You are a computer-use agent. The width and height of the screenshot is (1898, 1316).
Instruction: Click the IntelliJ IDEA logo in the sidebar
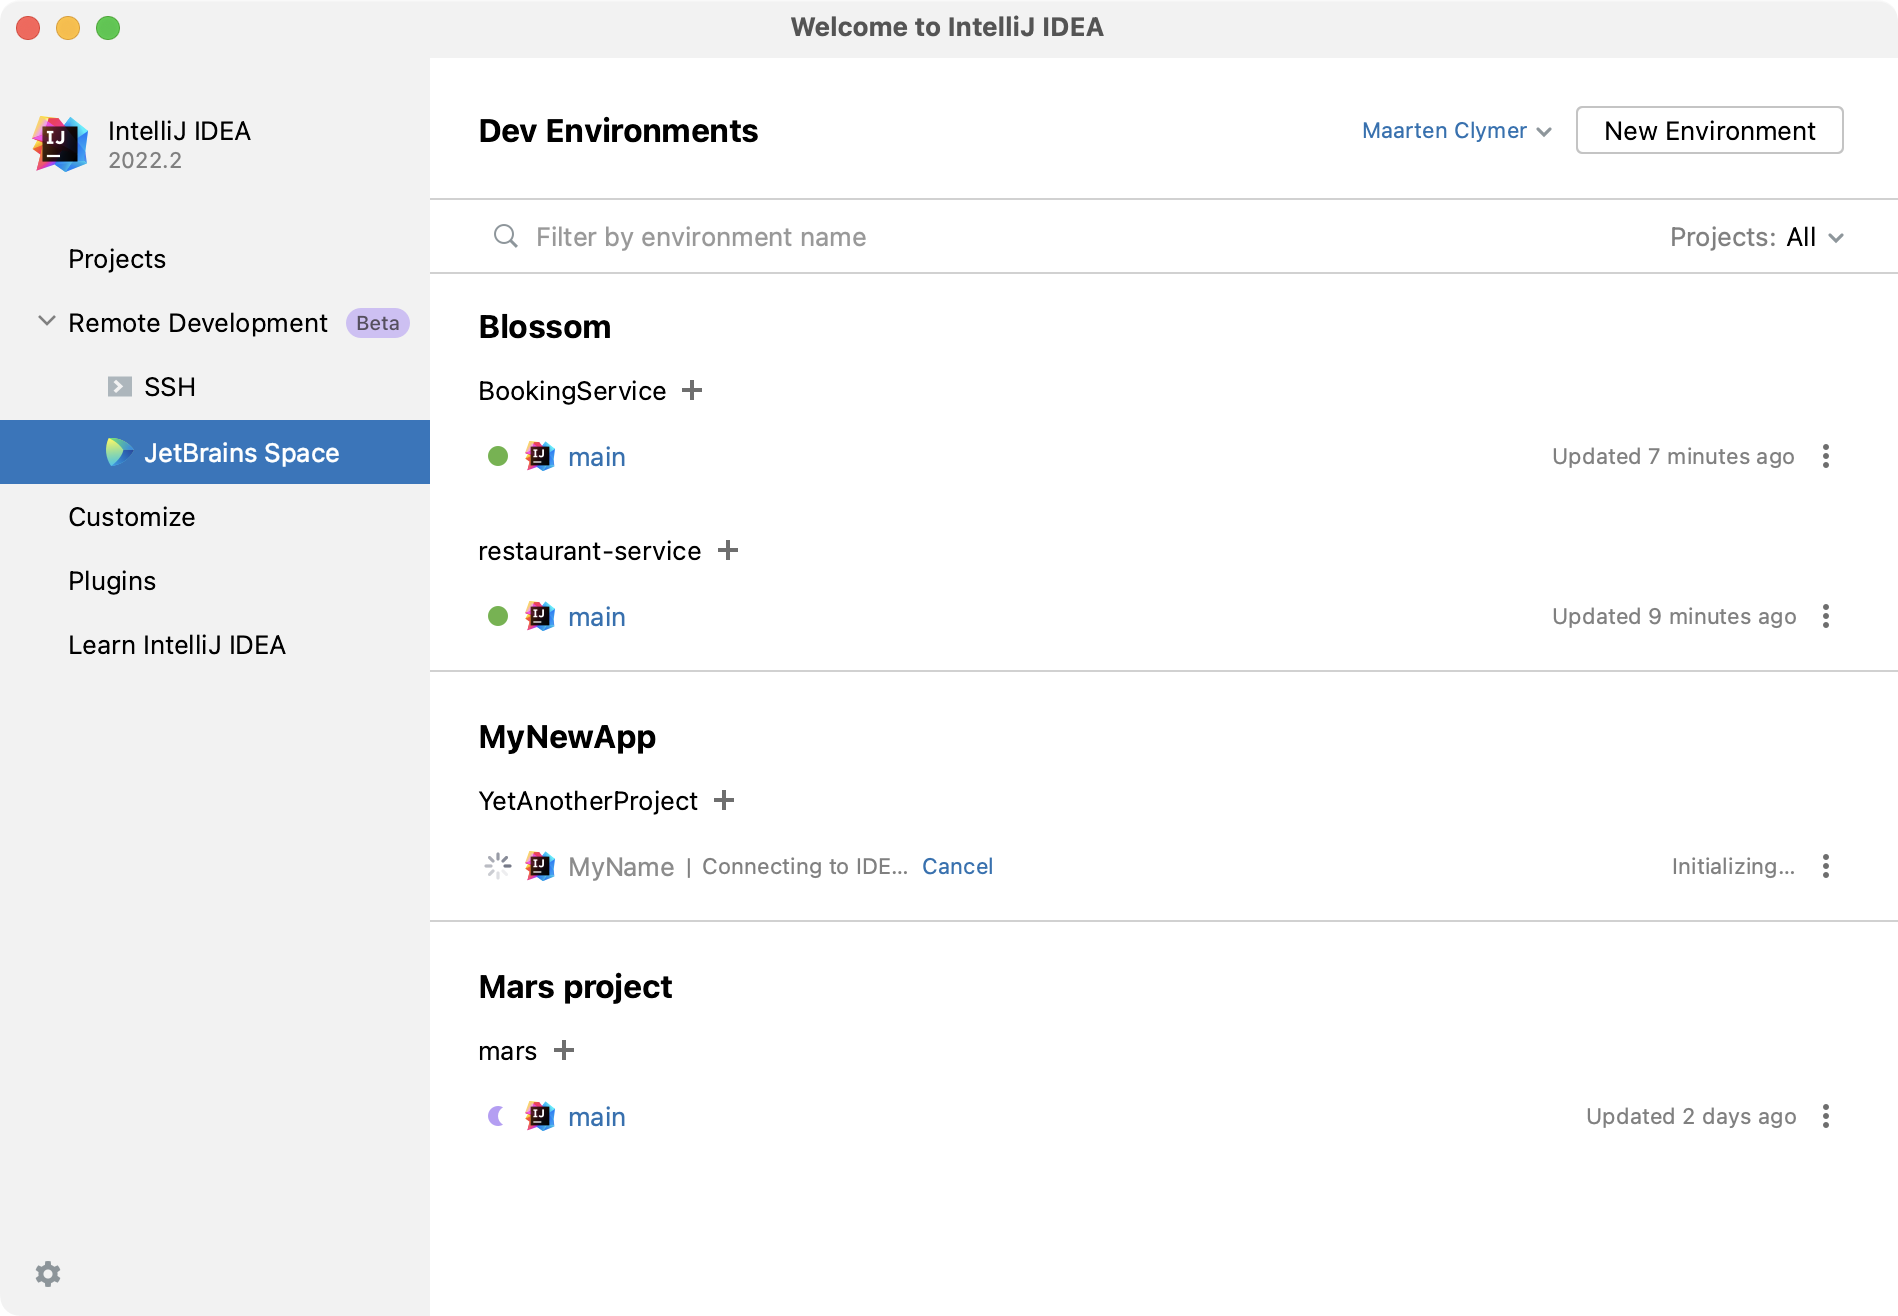click(60, 144)
